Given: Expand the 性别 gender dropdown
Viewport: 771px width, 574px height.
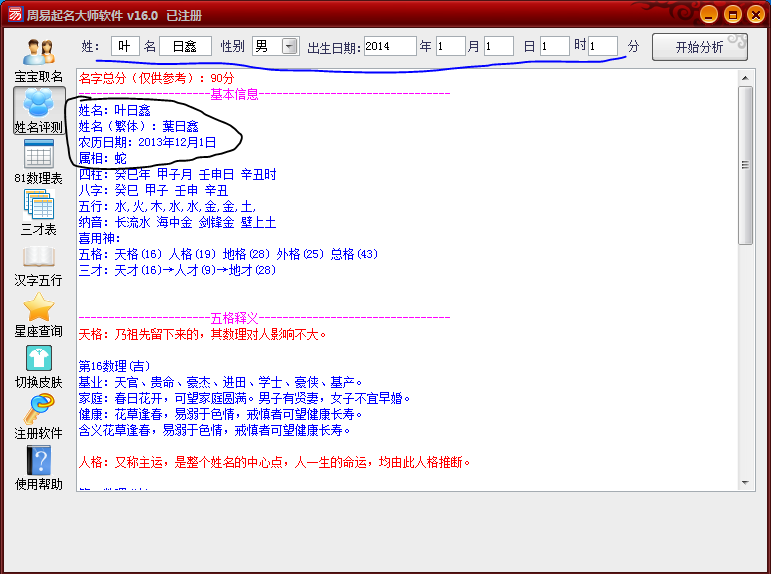Looking at the screenshot, I should pyautogui.click(x=290, y=46).
